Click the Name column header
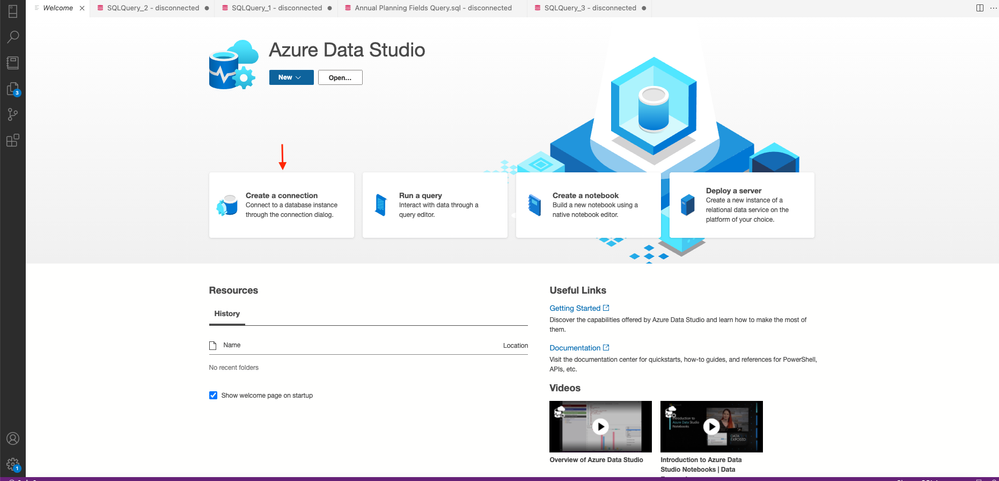This screenshot has height=481, width=999. coord(232,345)
